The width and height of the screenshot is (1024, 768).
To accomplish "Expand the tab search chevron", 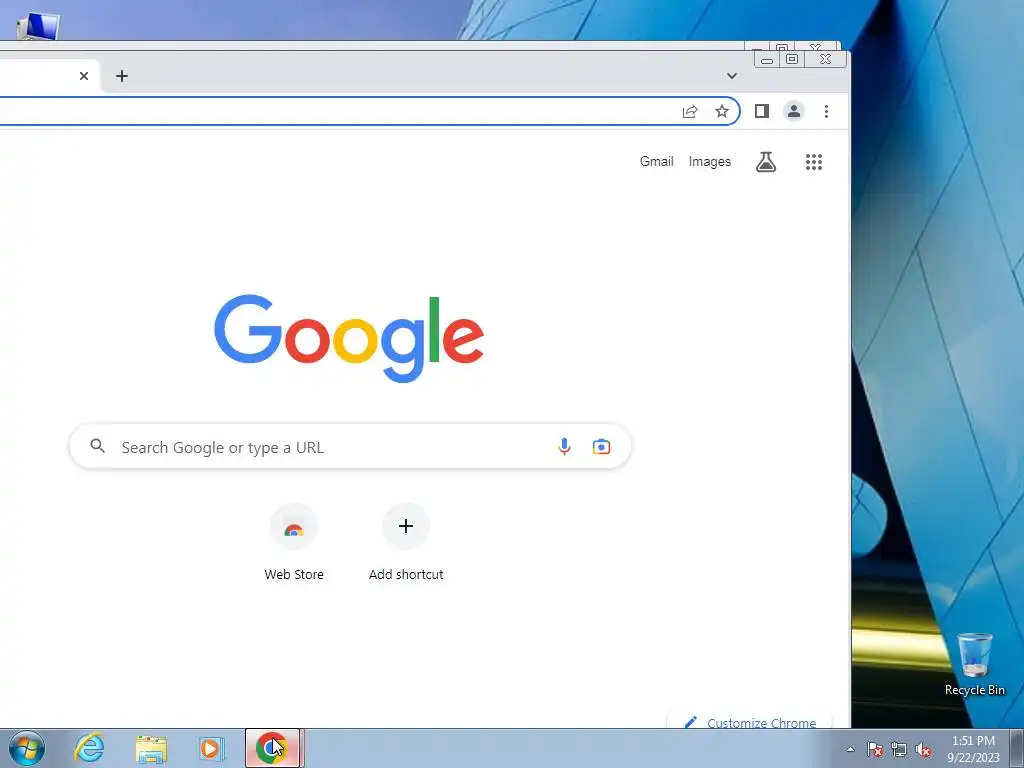I will (732, 76).
